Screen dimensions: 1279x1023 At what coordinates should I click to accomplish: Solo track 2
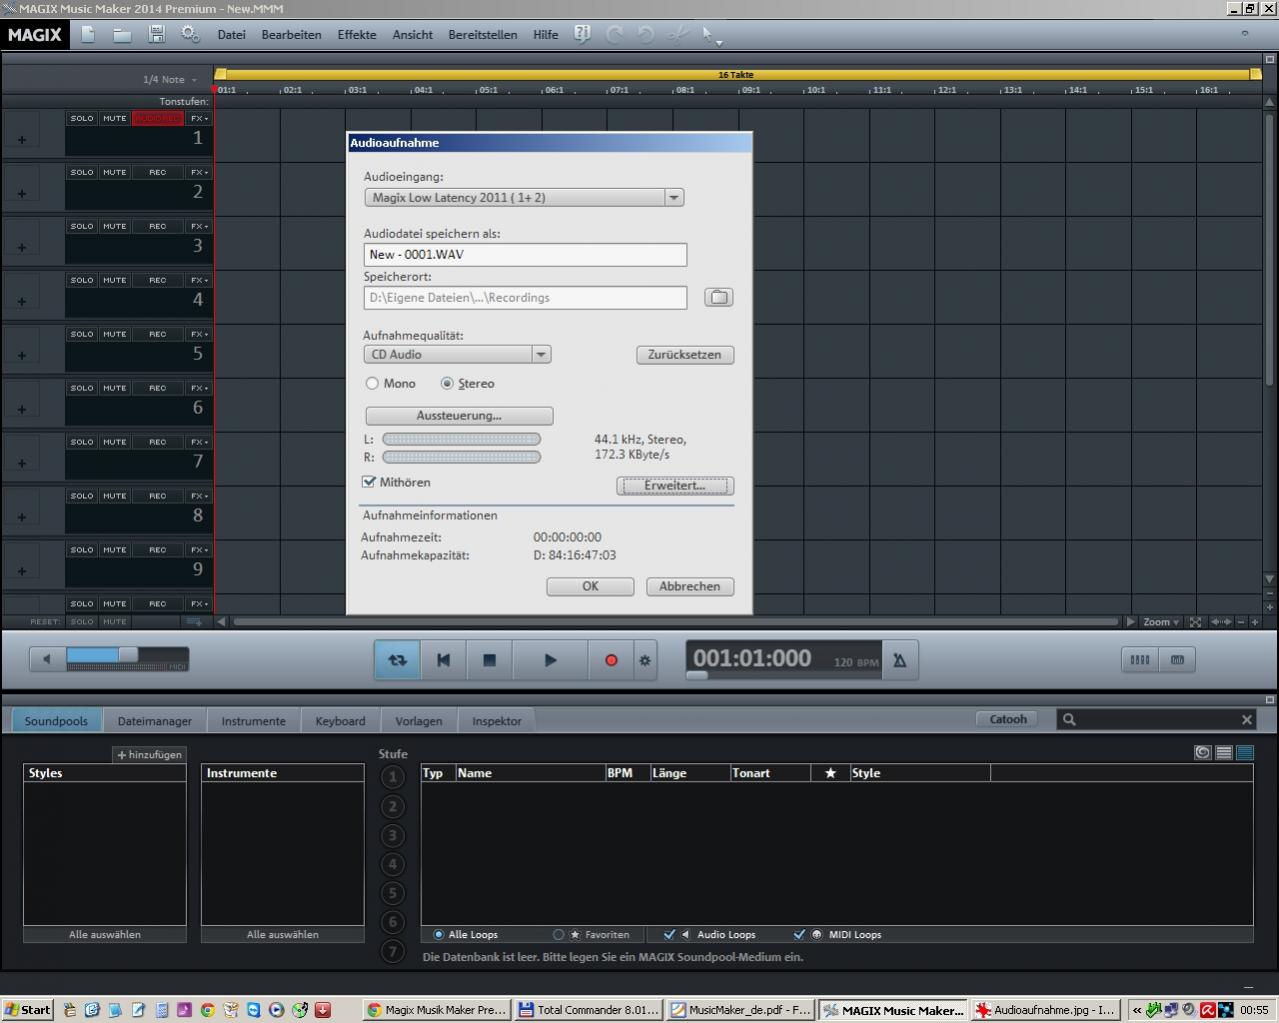pyautogui.click(x=82, y=172)
